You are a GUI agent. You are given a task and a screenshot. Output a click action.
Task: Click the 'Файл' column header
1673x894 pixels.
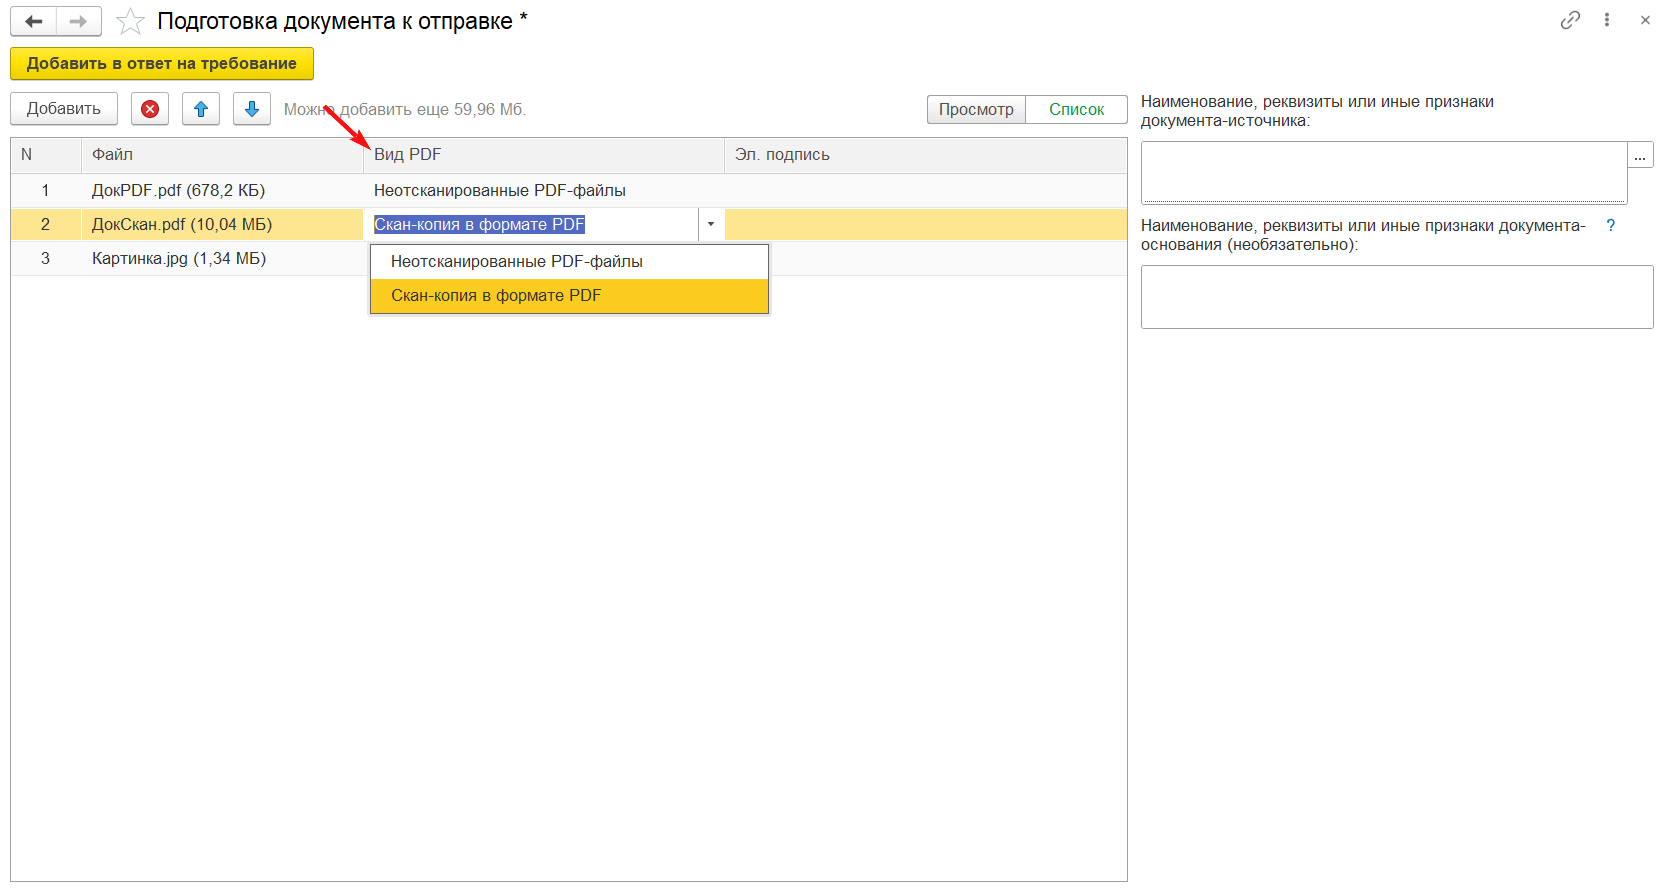[x=222, y=155]
